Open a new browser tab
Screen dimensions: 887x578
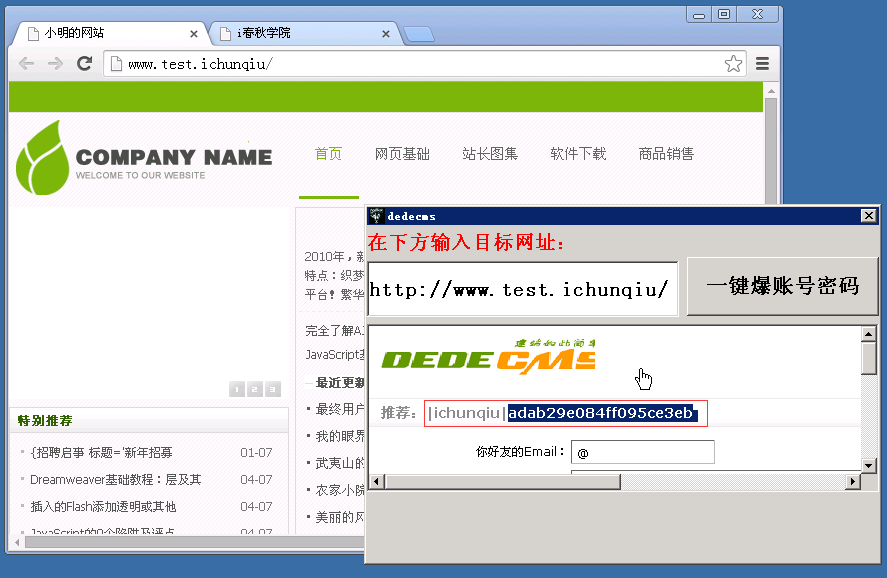pos(419,34)
